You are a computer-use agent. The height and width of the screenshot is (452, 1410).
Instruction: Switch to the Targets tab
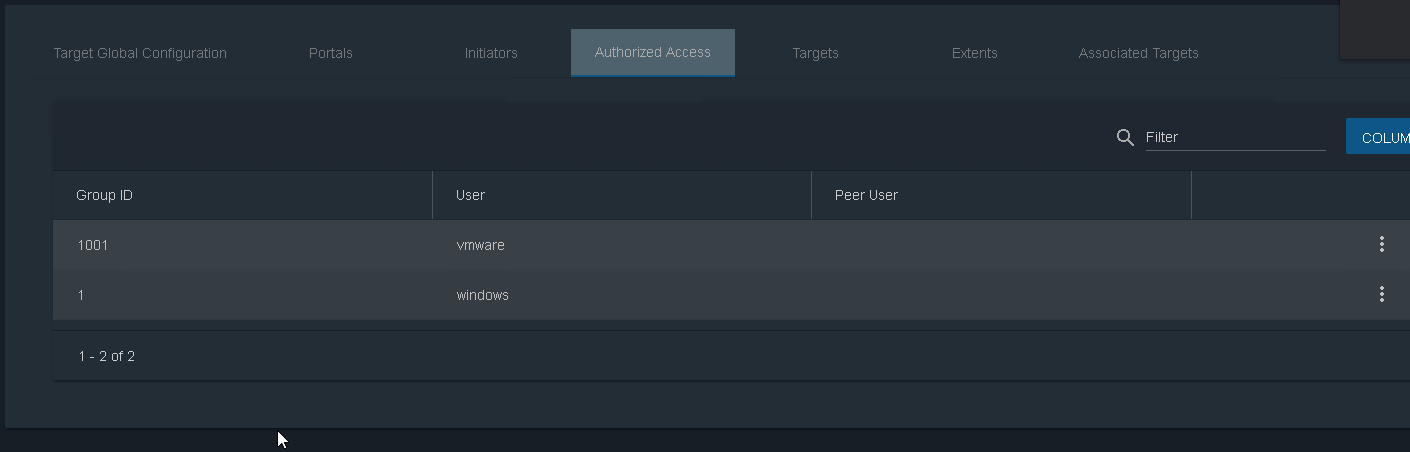point(815,53)
